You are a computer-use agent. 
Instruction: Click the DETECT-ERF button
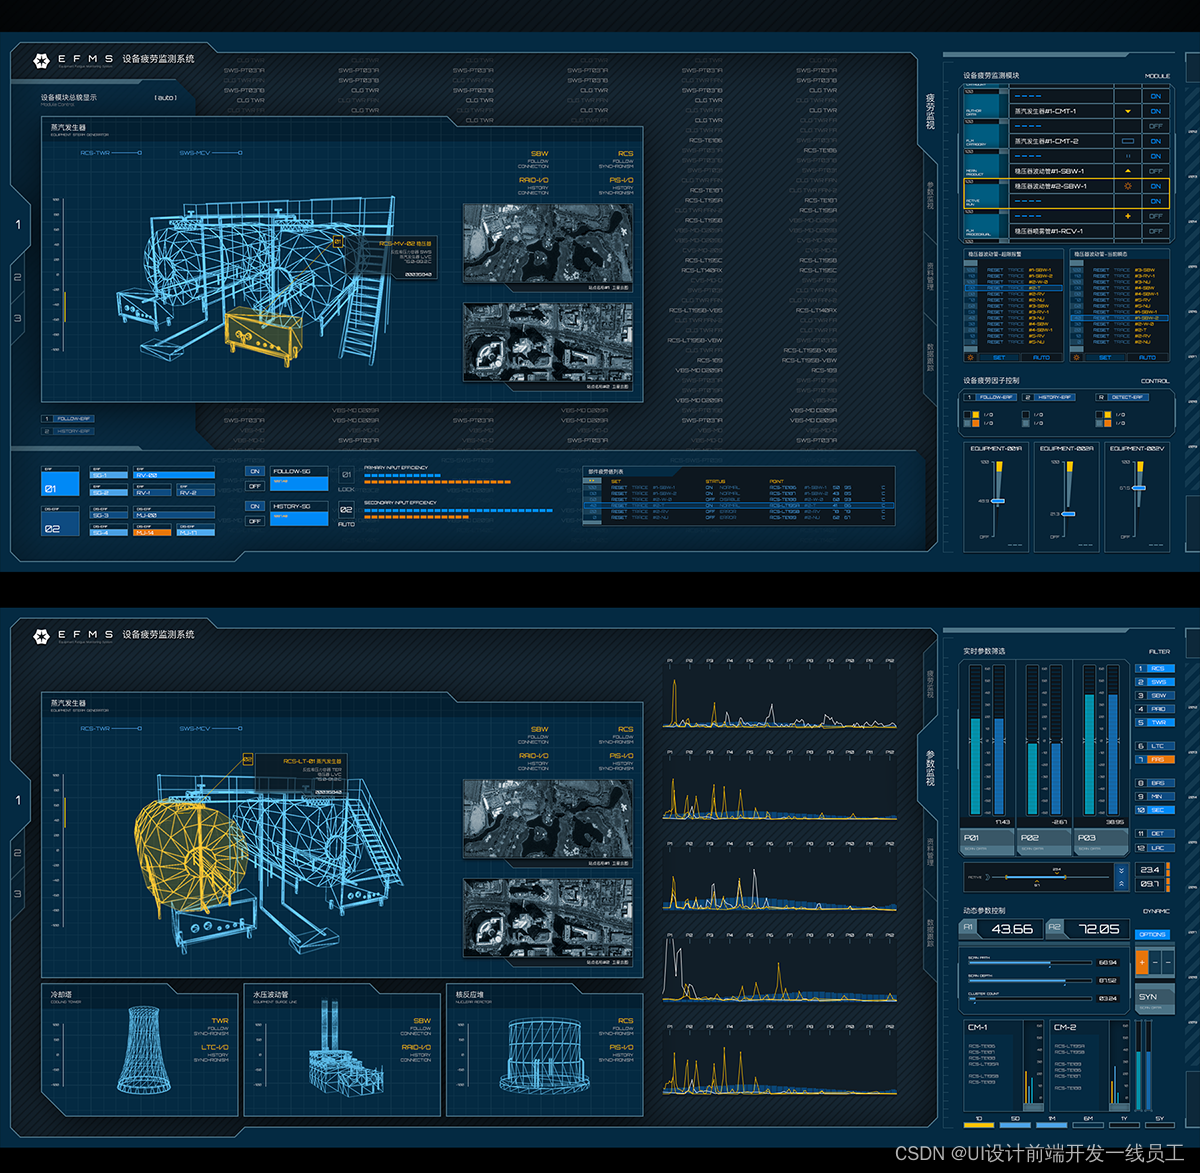click(x=1122, y=397)
